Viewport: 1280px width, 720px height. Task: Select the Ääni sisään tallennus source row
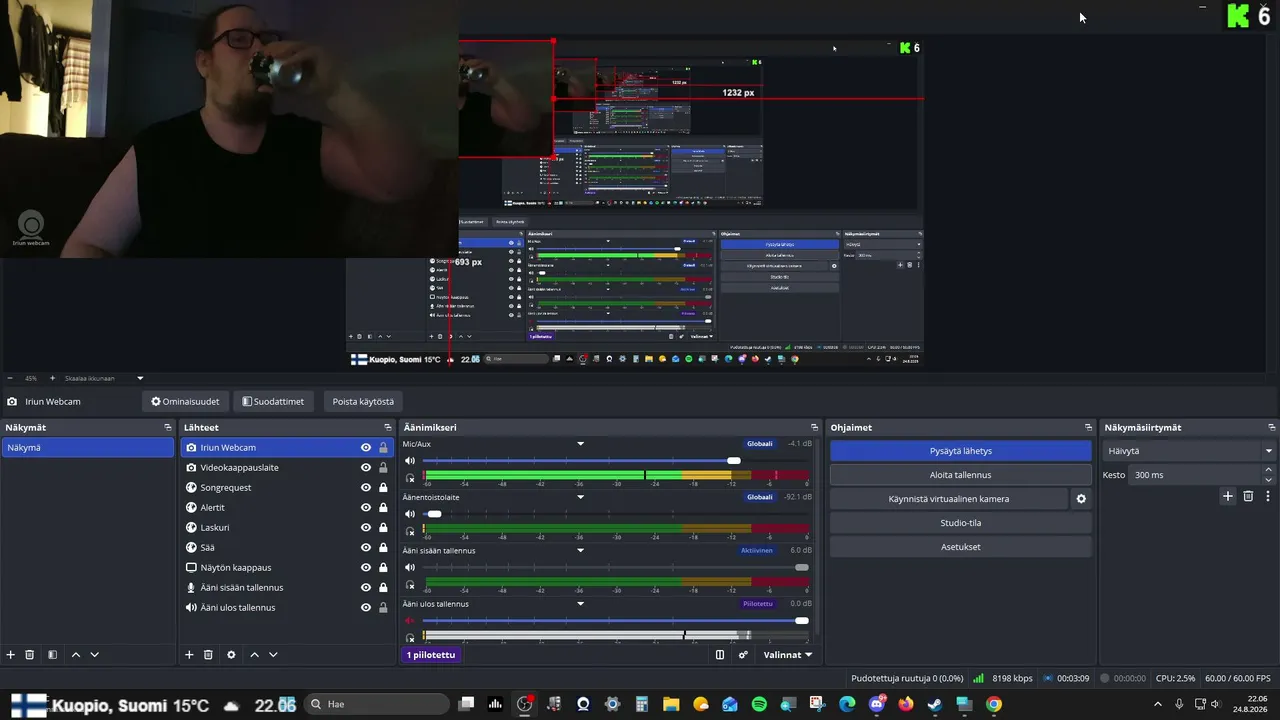(288, 588)
